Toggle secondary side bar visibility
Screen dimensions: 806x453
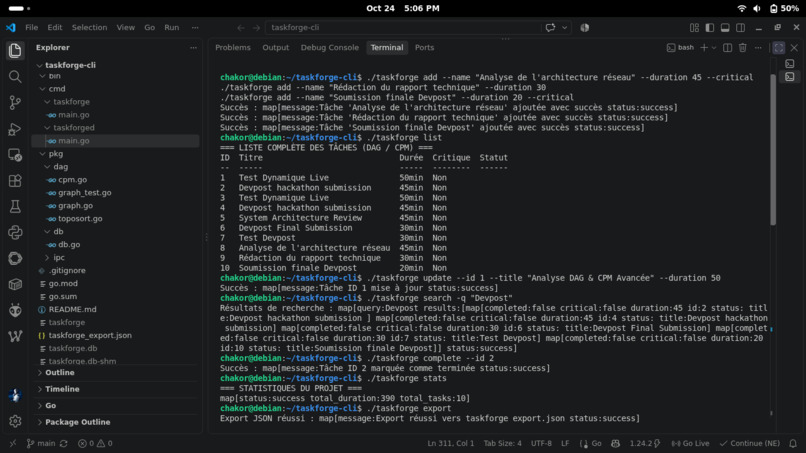click(x=740, y=27)
